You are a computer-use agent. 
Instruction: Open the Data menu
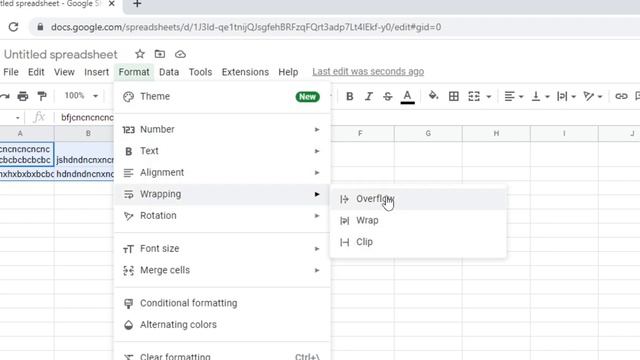(169, 72)
